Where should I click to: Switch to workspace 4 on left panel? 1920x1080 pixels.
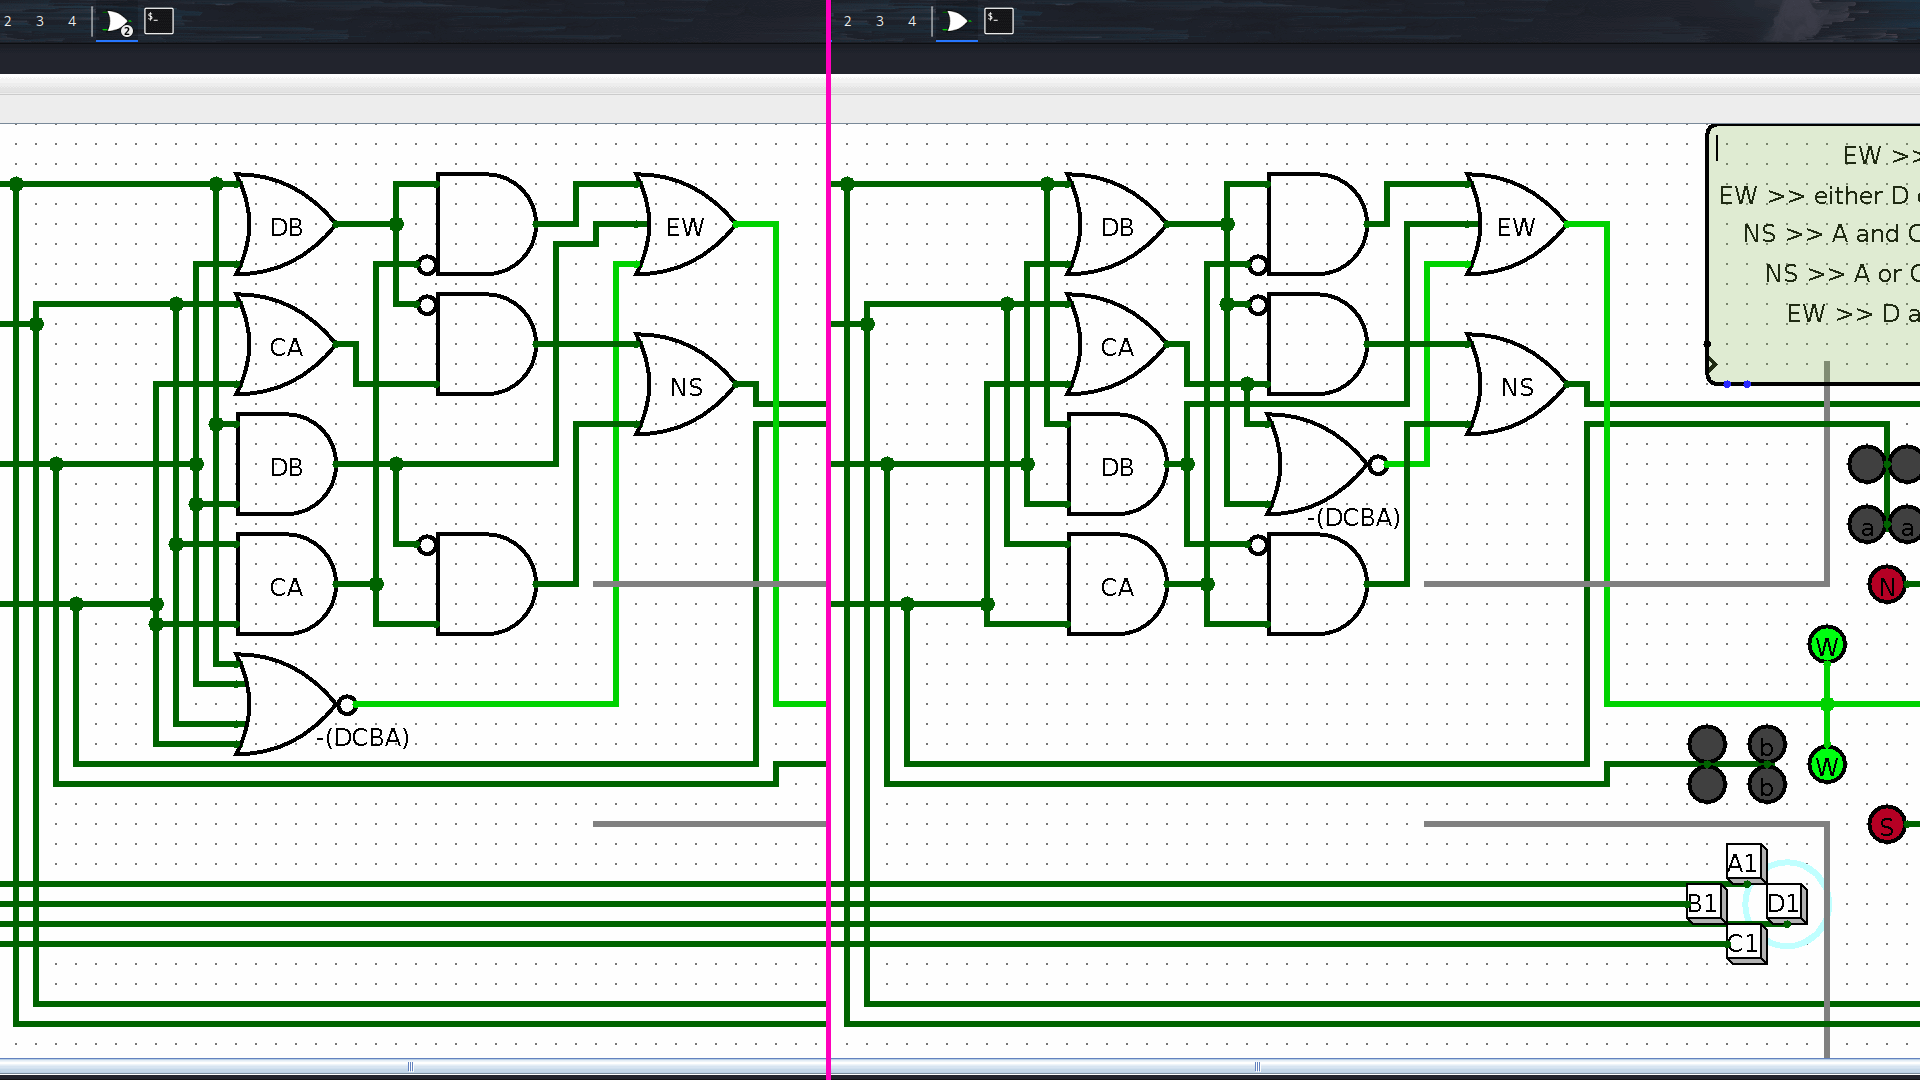pyautogui.click(x=72, y=21)
